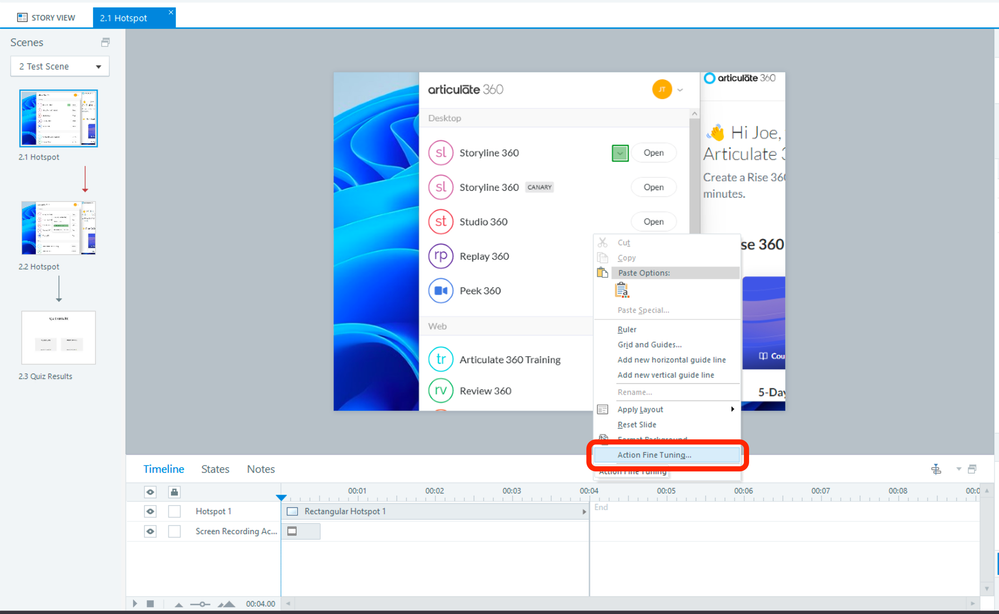Open the States tab

click(x=215, y=469)
